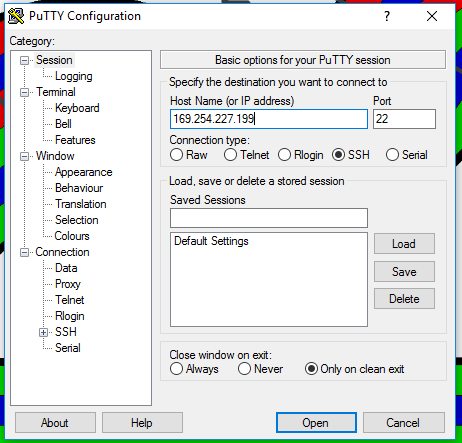Image resolution: width=462 pixels, height=443 pixels.
Task: Click the question mark help icon
Action: coord(387,16)
